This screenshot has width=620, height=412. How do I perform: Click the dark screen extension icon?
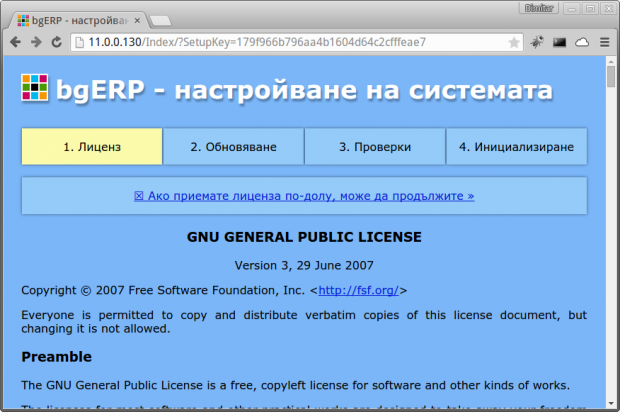point(559,42)
